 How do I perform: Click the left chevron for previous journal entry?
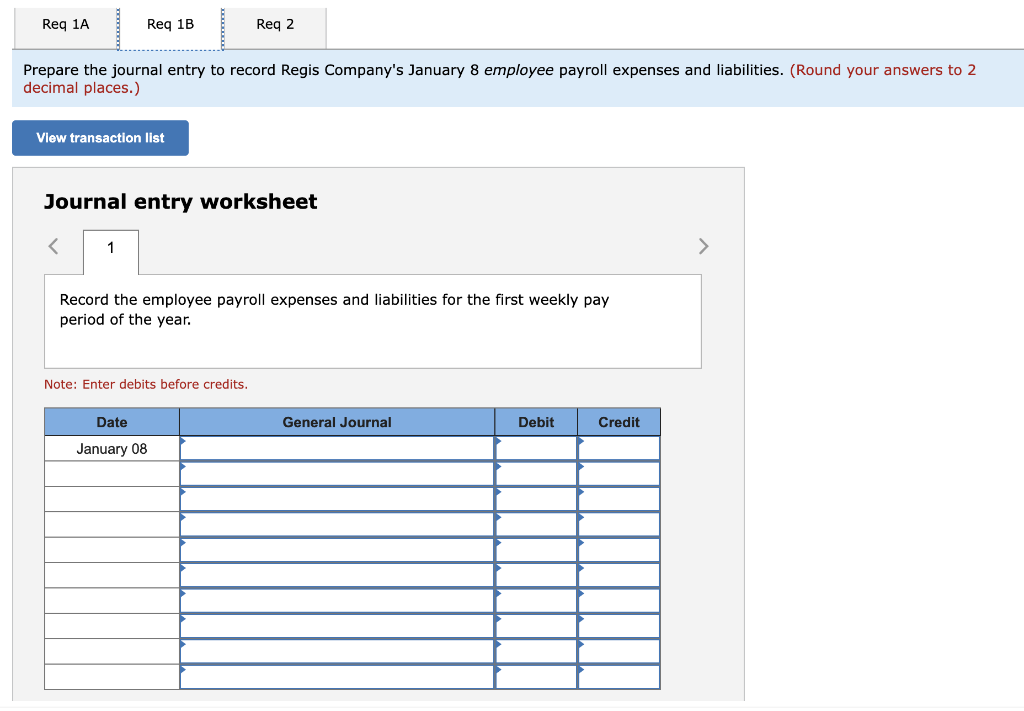52,246
